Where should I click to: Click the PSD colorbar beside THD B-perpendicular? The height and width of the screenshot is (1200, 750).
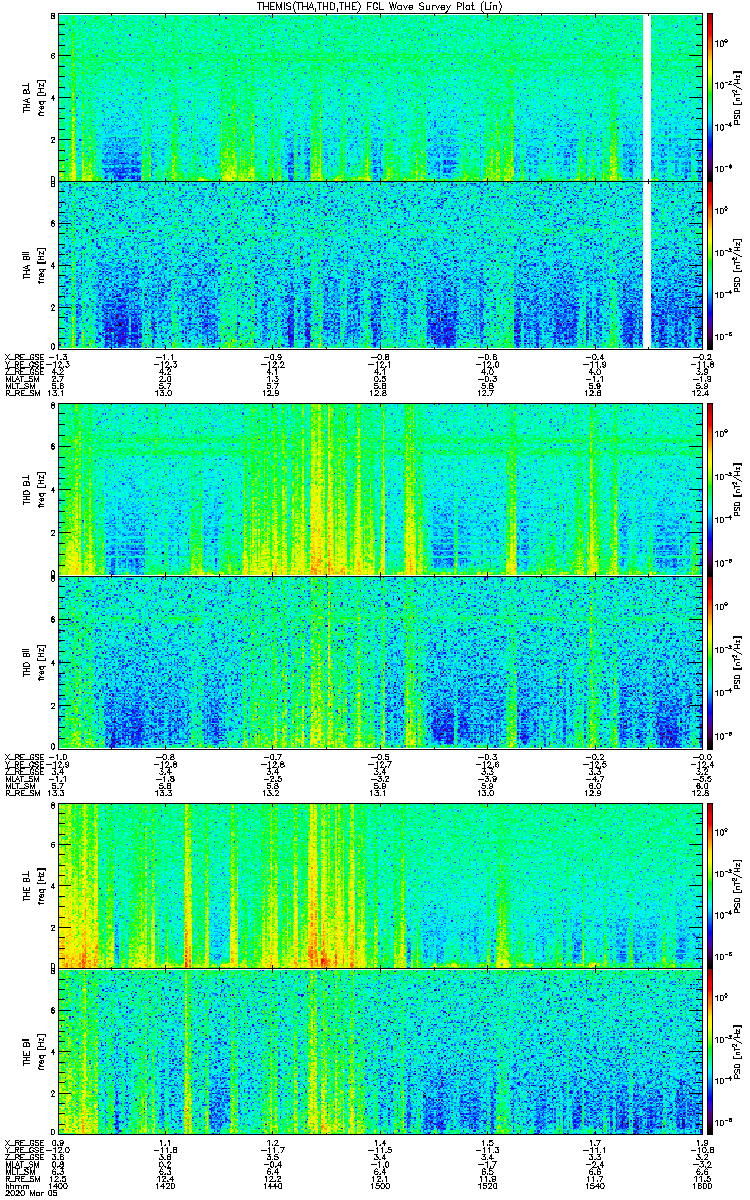pos(710,489)
